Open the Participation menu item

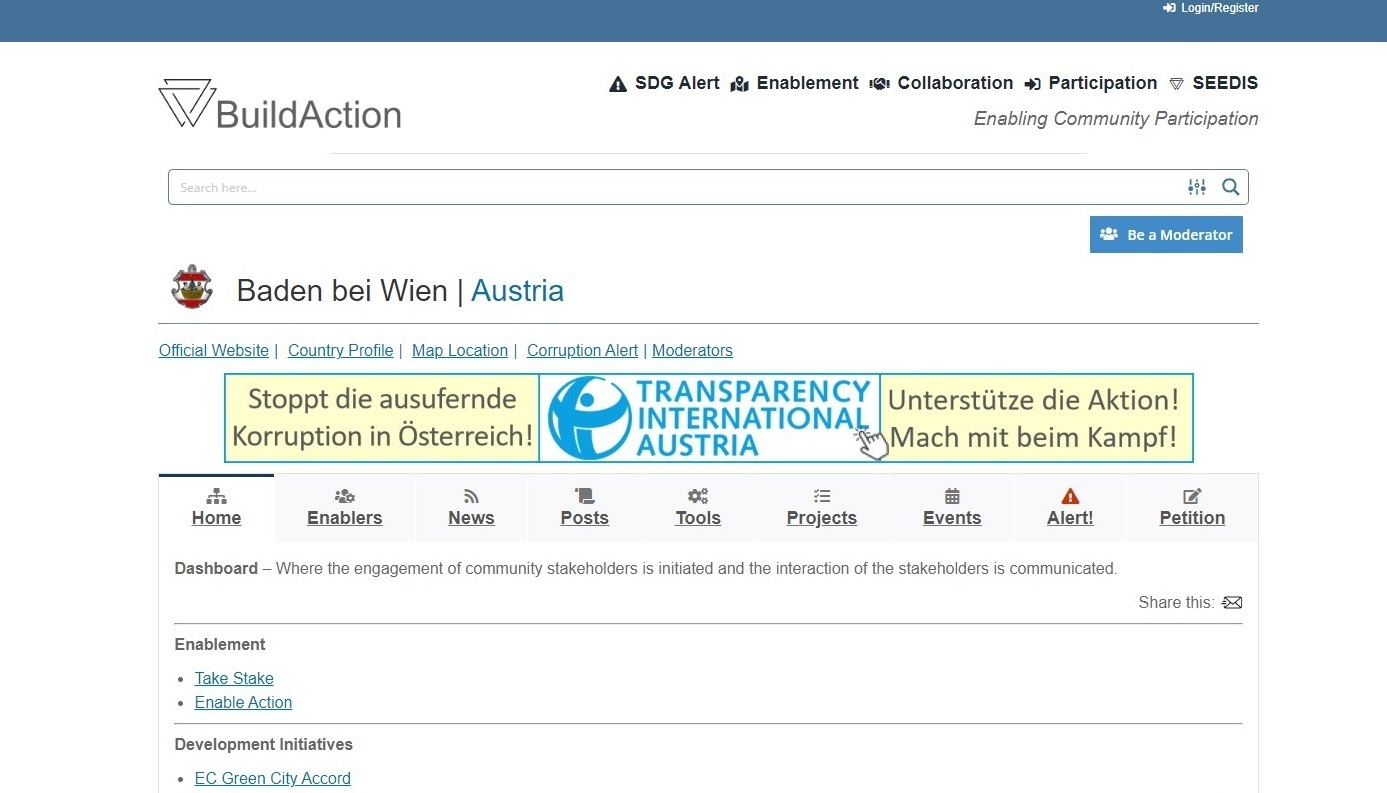(x=1091, y=84)
